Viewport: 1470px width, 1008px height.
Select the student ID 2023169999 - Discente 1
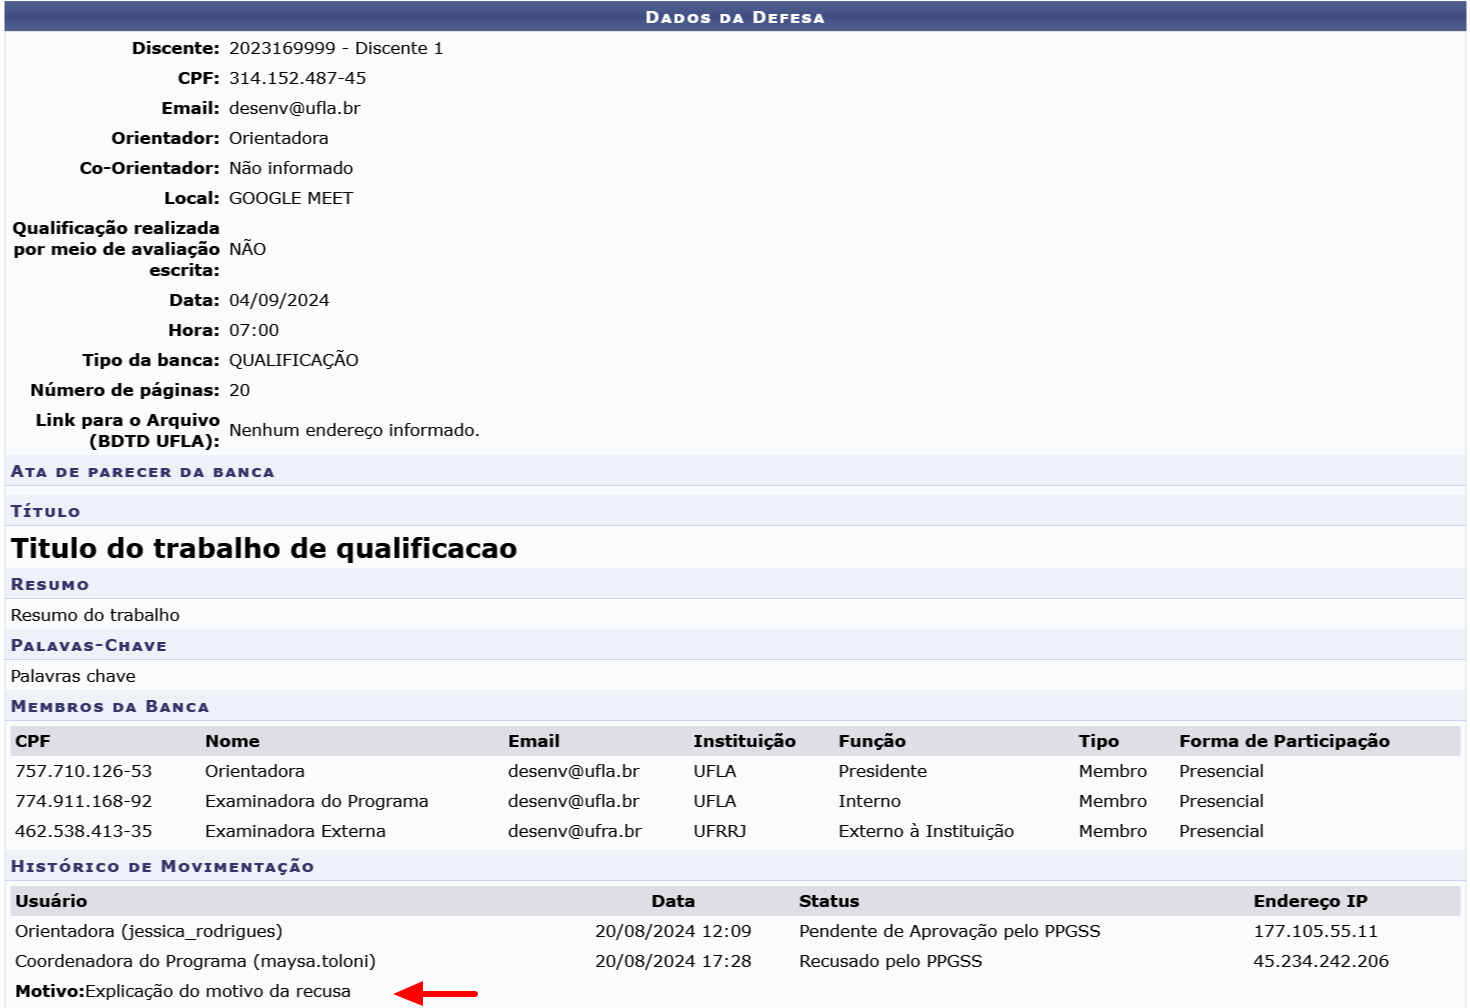point(336,48)
